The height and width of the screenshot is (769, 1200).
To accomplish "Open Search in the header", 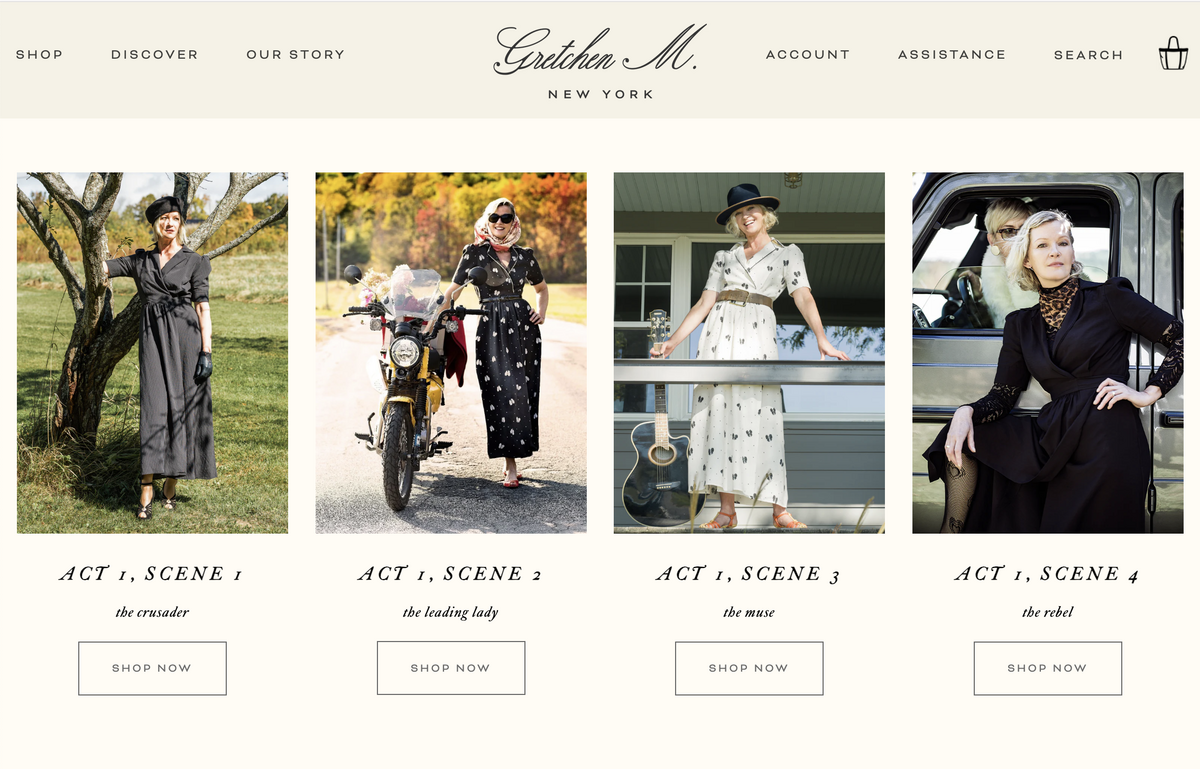I will click(1088, 55).
